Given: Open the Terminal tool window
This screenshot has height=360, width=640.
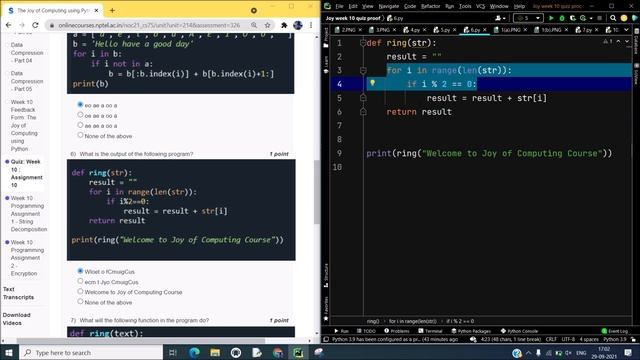Looking at the screenshot, I should [430, 331].
